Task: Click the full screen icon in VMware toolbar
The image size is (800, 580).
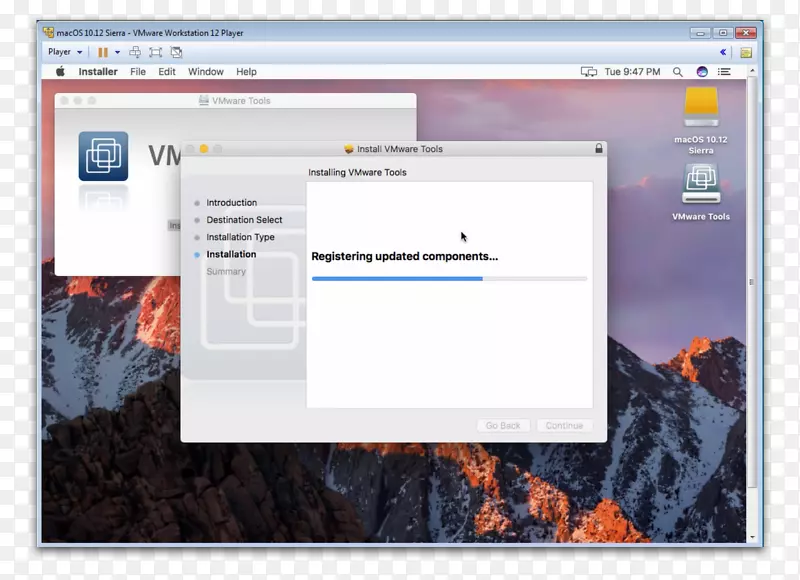Action: (155, 51)
